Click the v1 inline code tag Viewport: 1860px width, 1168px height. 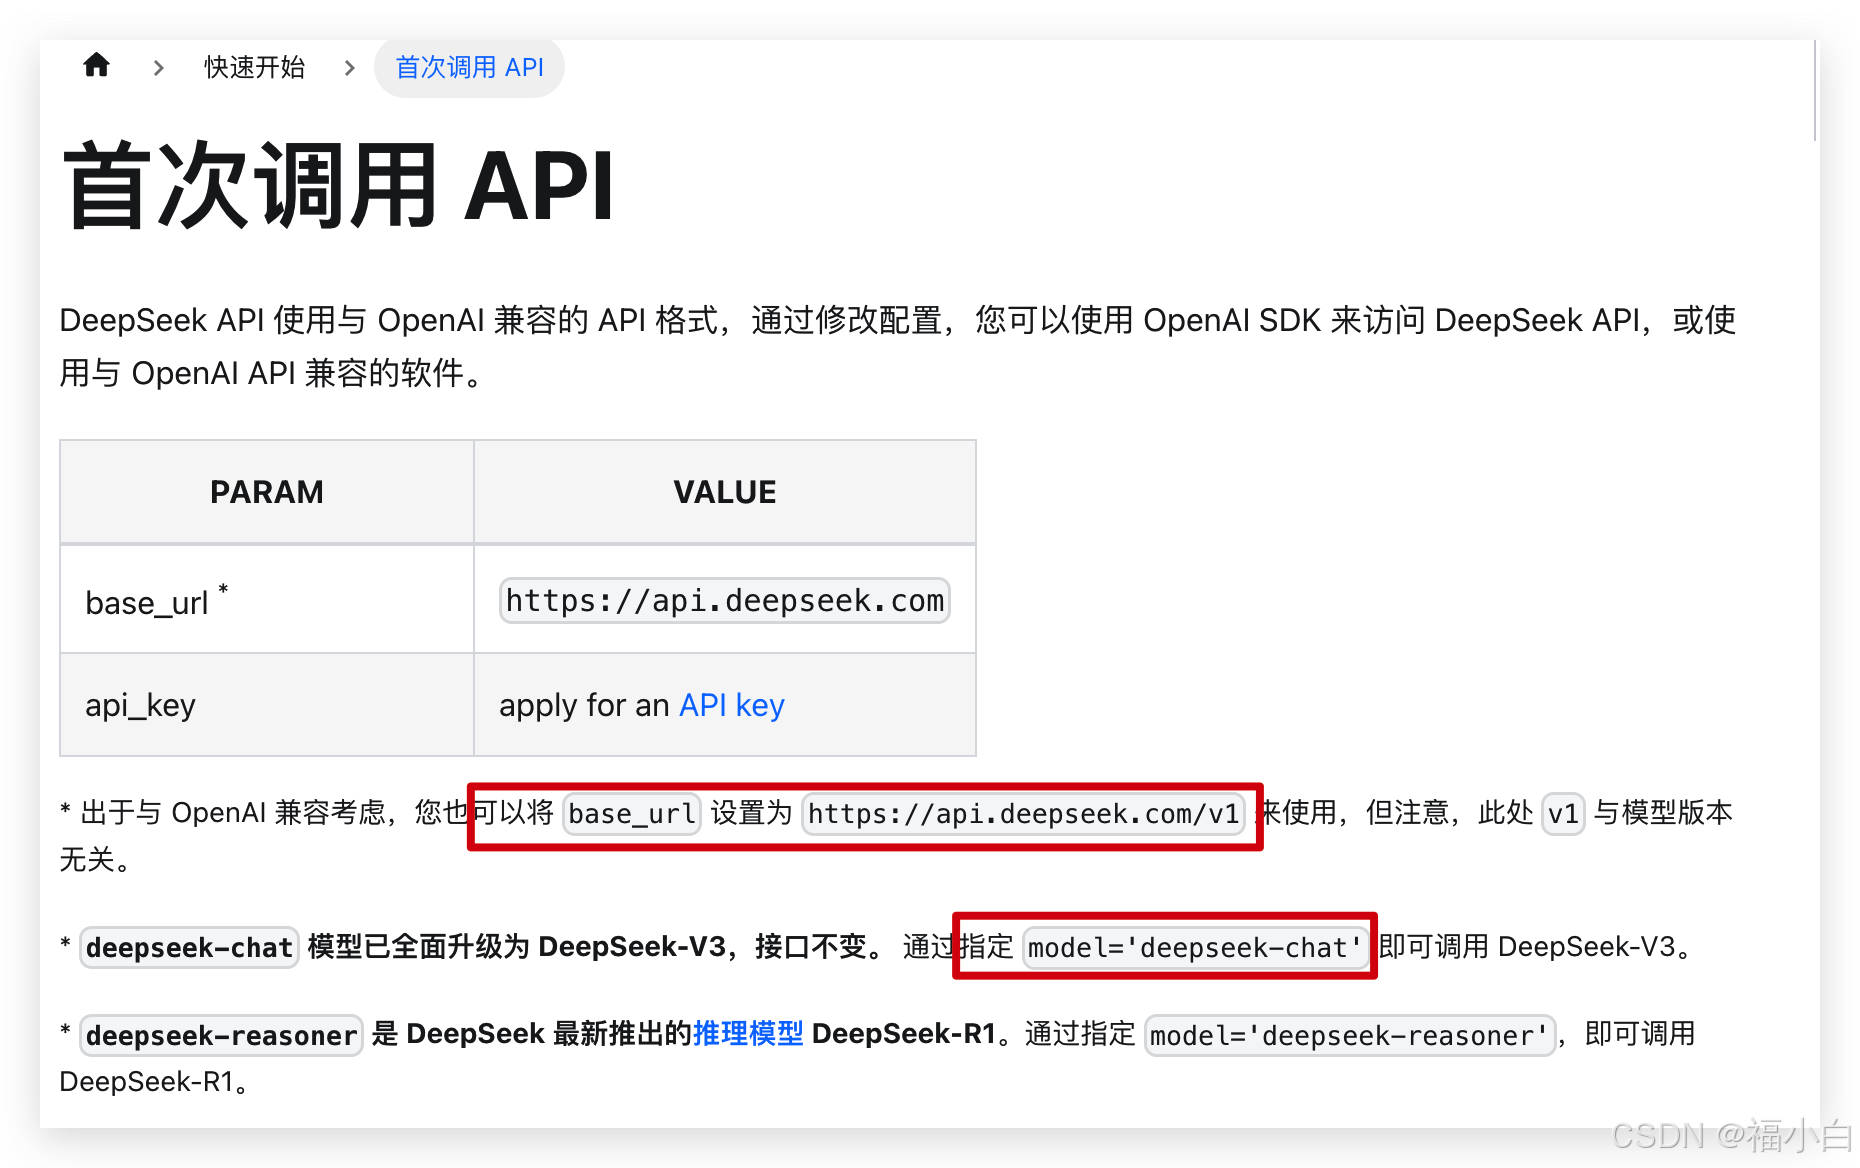(x=1563, y=814)
